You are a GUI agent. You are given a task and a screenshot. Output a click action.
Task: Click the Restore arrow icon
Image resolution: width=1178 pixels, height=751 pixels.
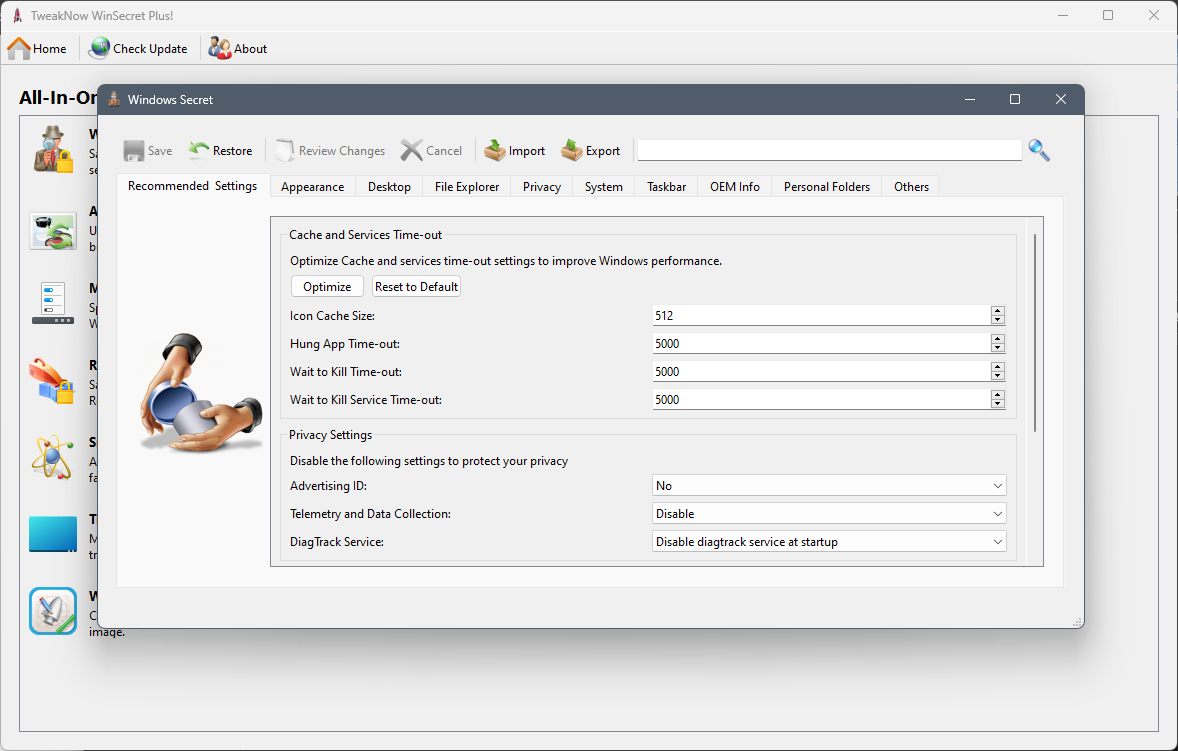click(x=199, y=151)
